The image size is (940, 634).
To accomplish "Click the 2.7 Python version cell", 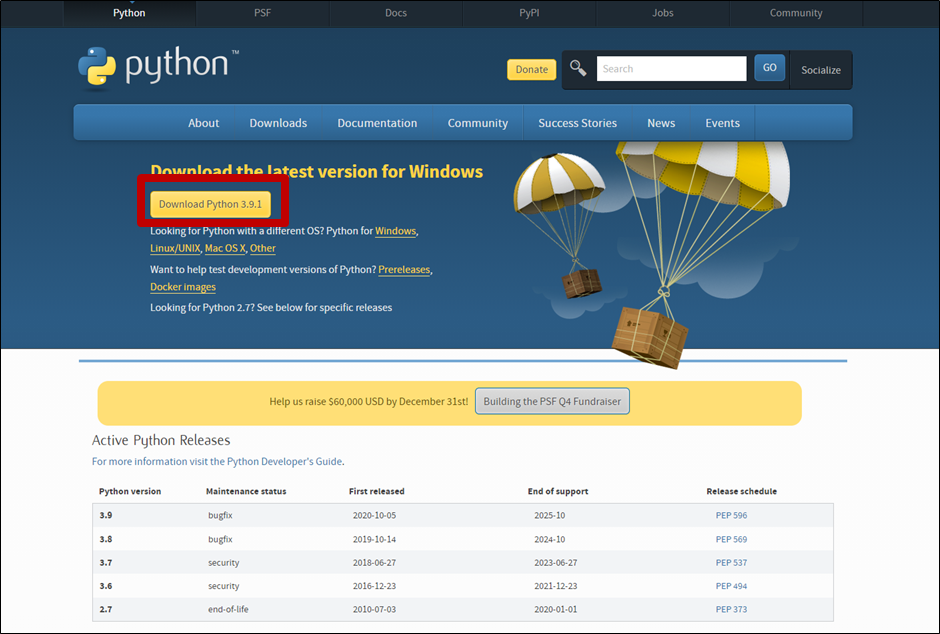I will point(106,609).
